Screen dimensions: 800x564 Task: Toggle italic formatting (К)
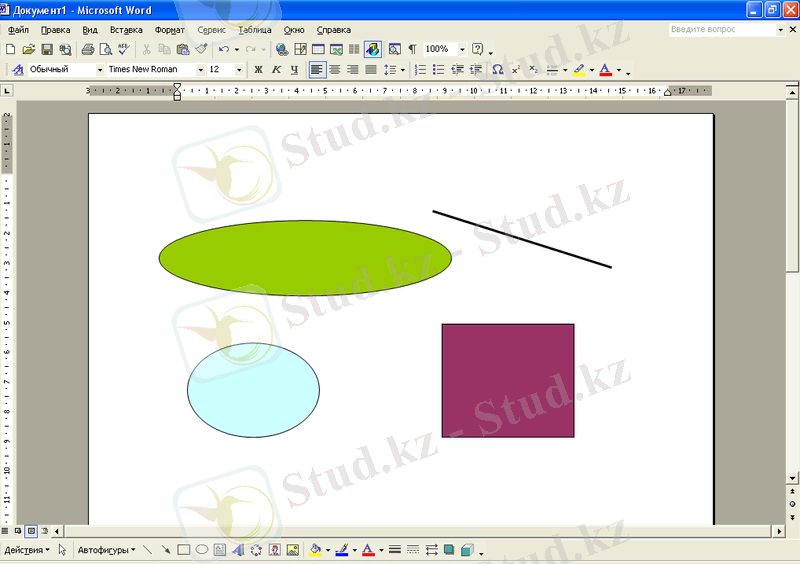point(276,69)
